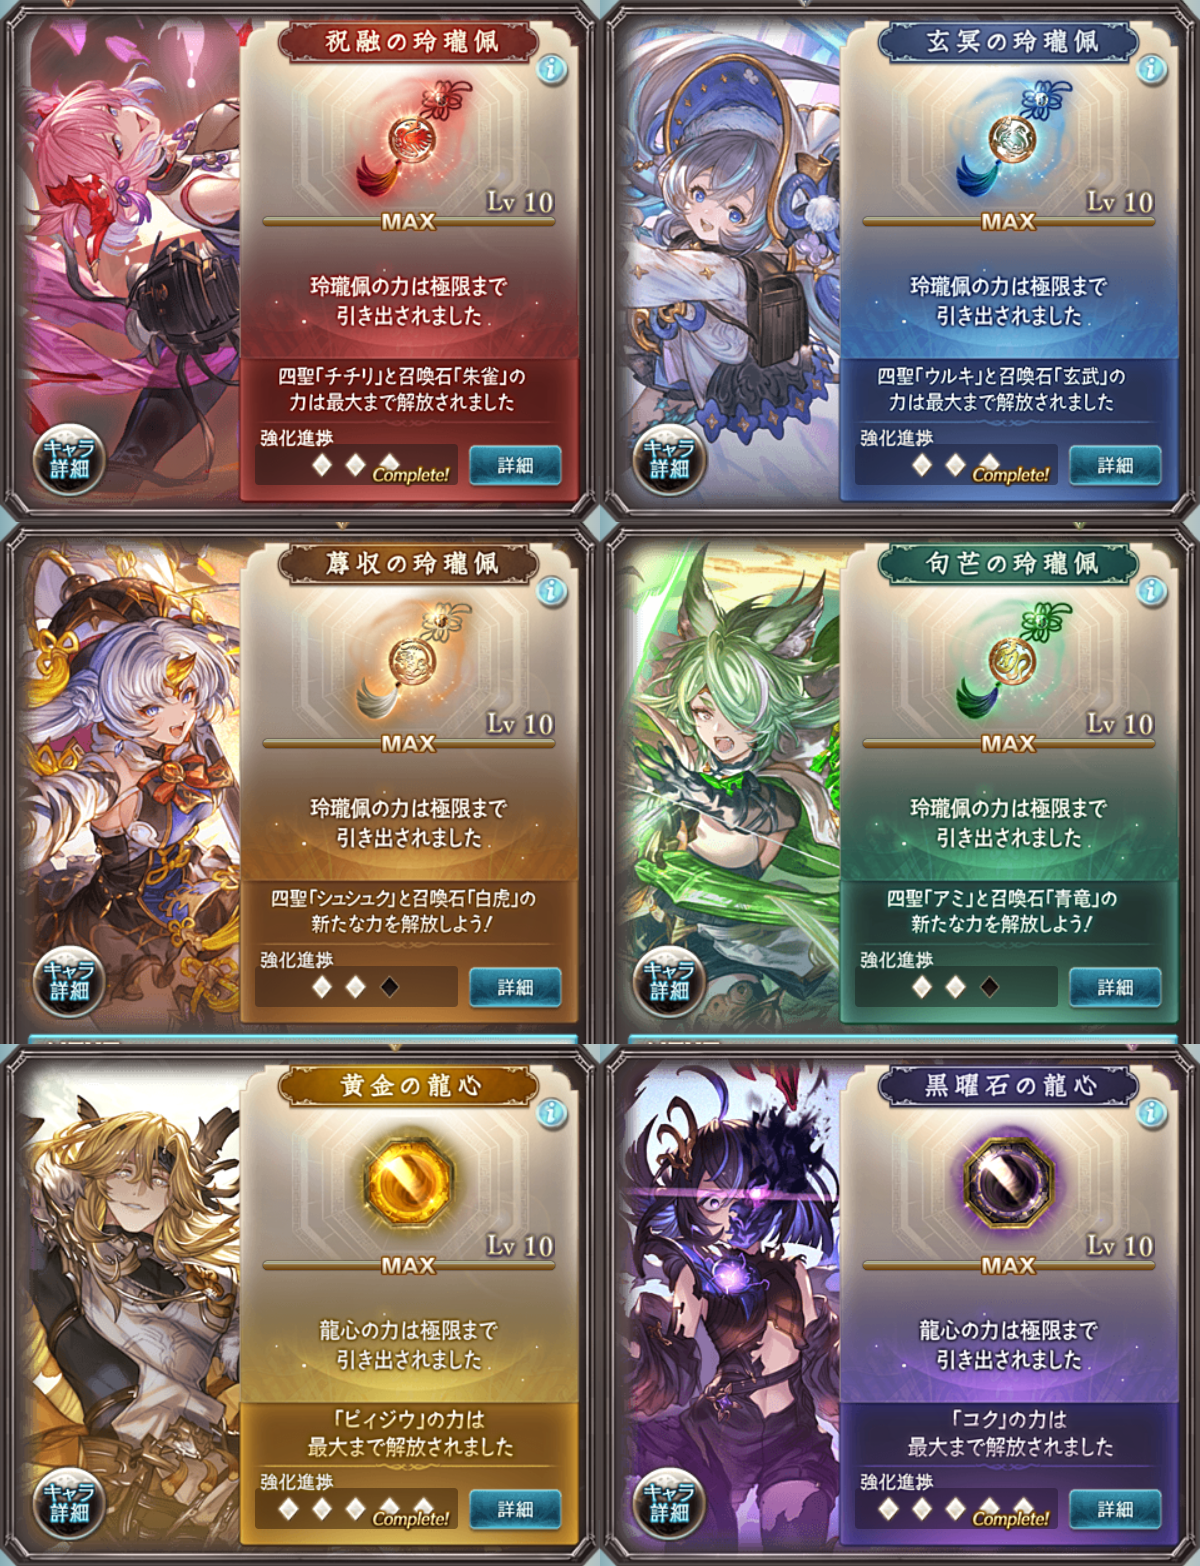Tap info icon on 句芒の玲瓏佩 panel
This screenshot has height=1566, width=1200.
(1151, 591)
